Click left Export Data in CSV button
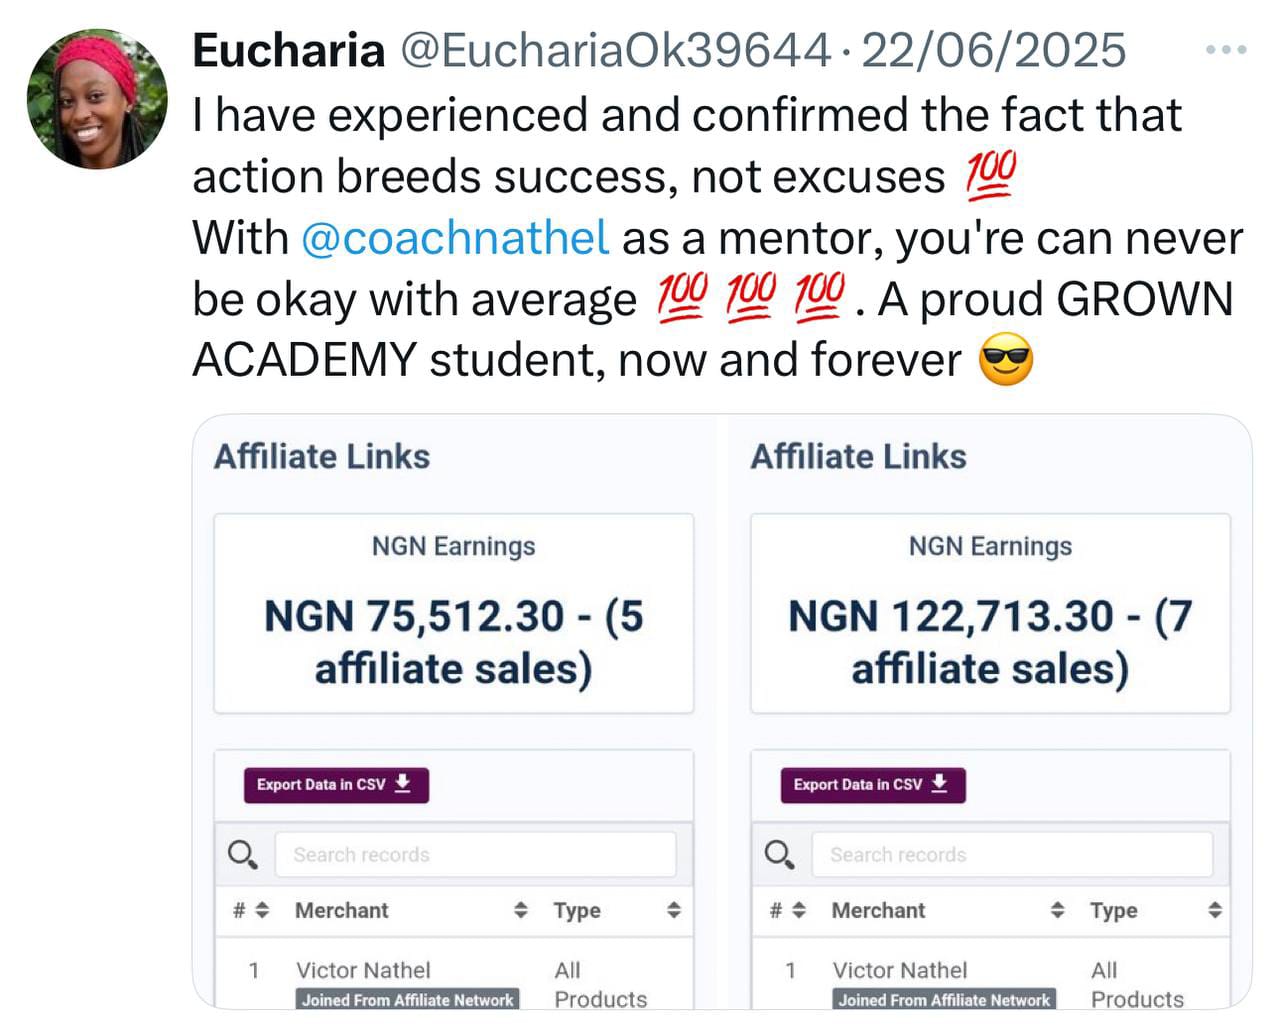 (x=336, y=785)
